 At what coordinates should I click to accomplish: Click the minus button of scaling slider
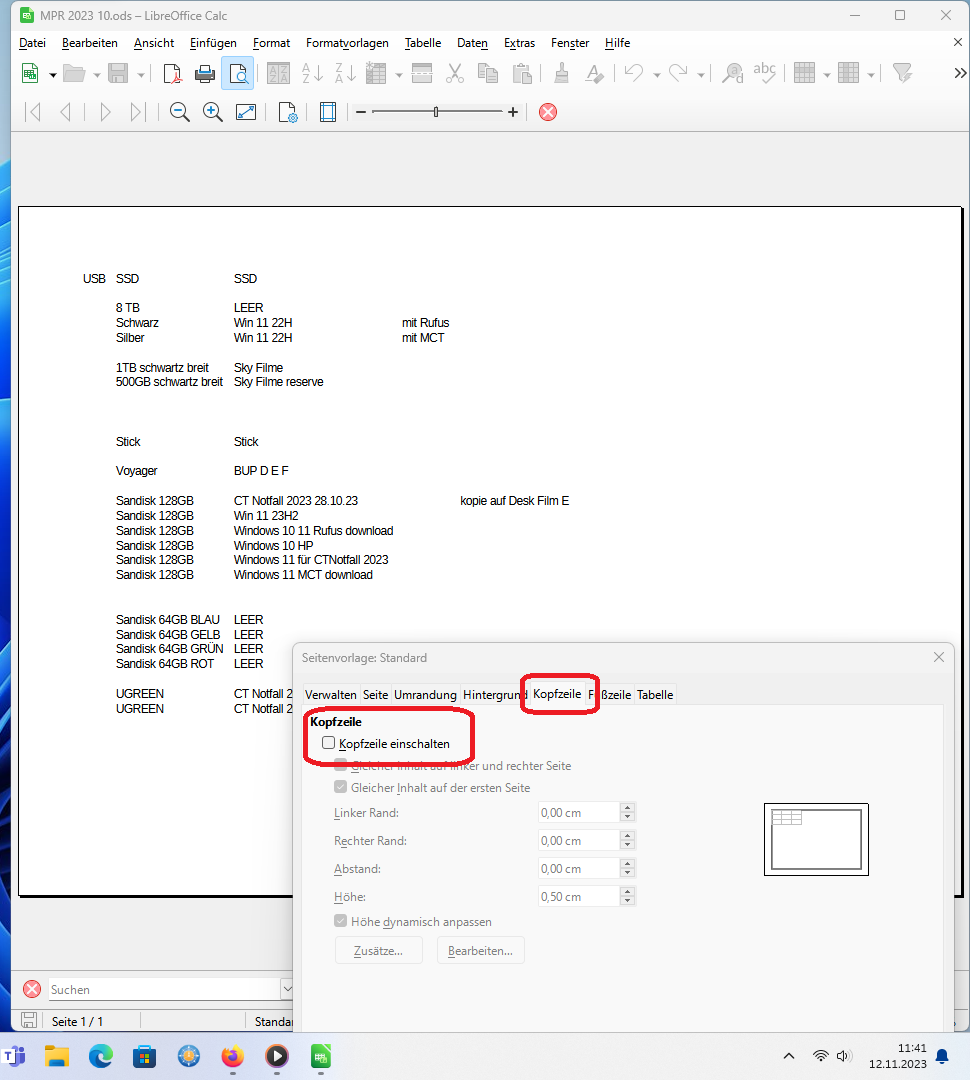pyautogui.click(x=361, y=112)
